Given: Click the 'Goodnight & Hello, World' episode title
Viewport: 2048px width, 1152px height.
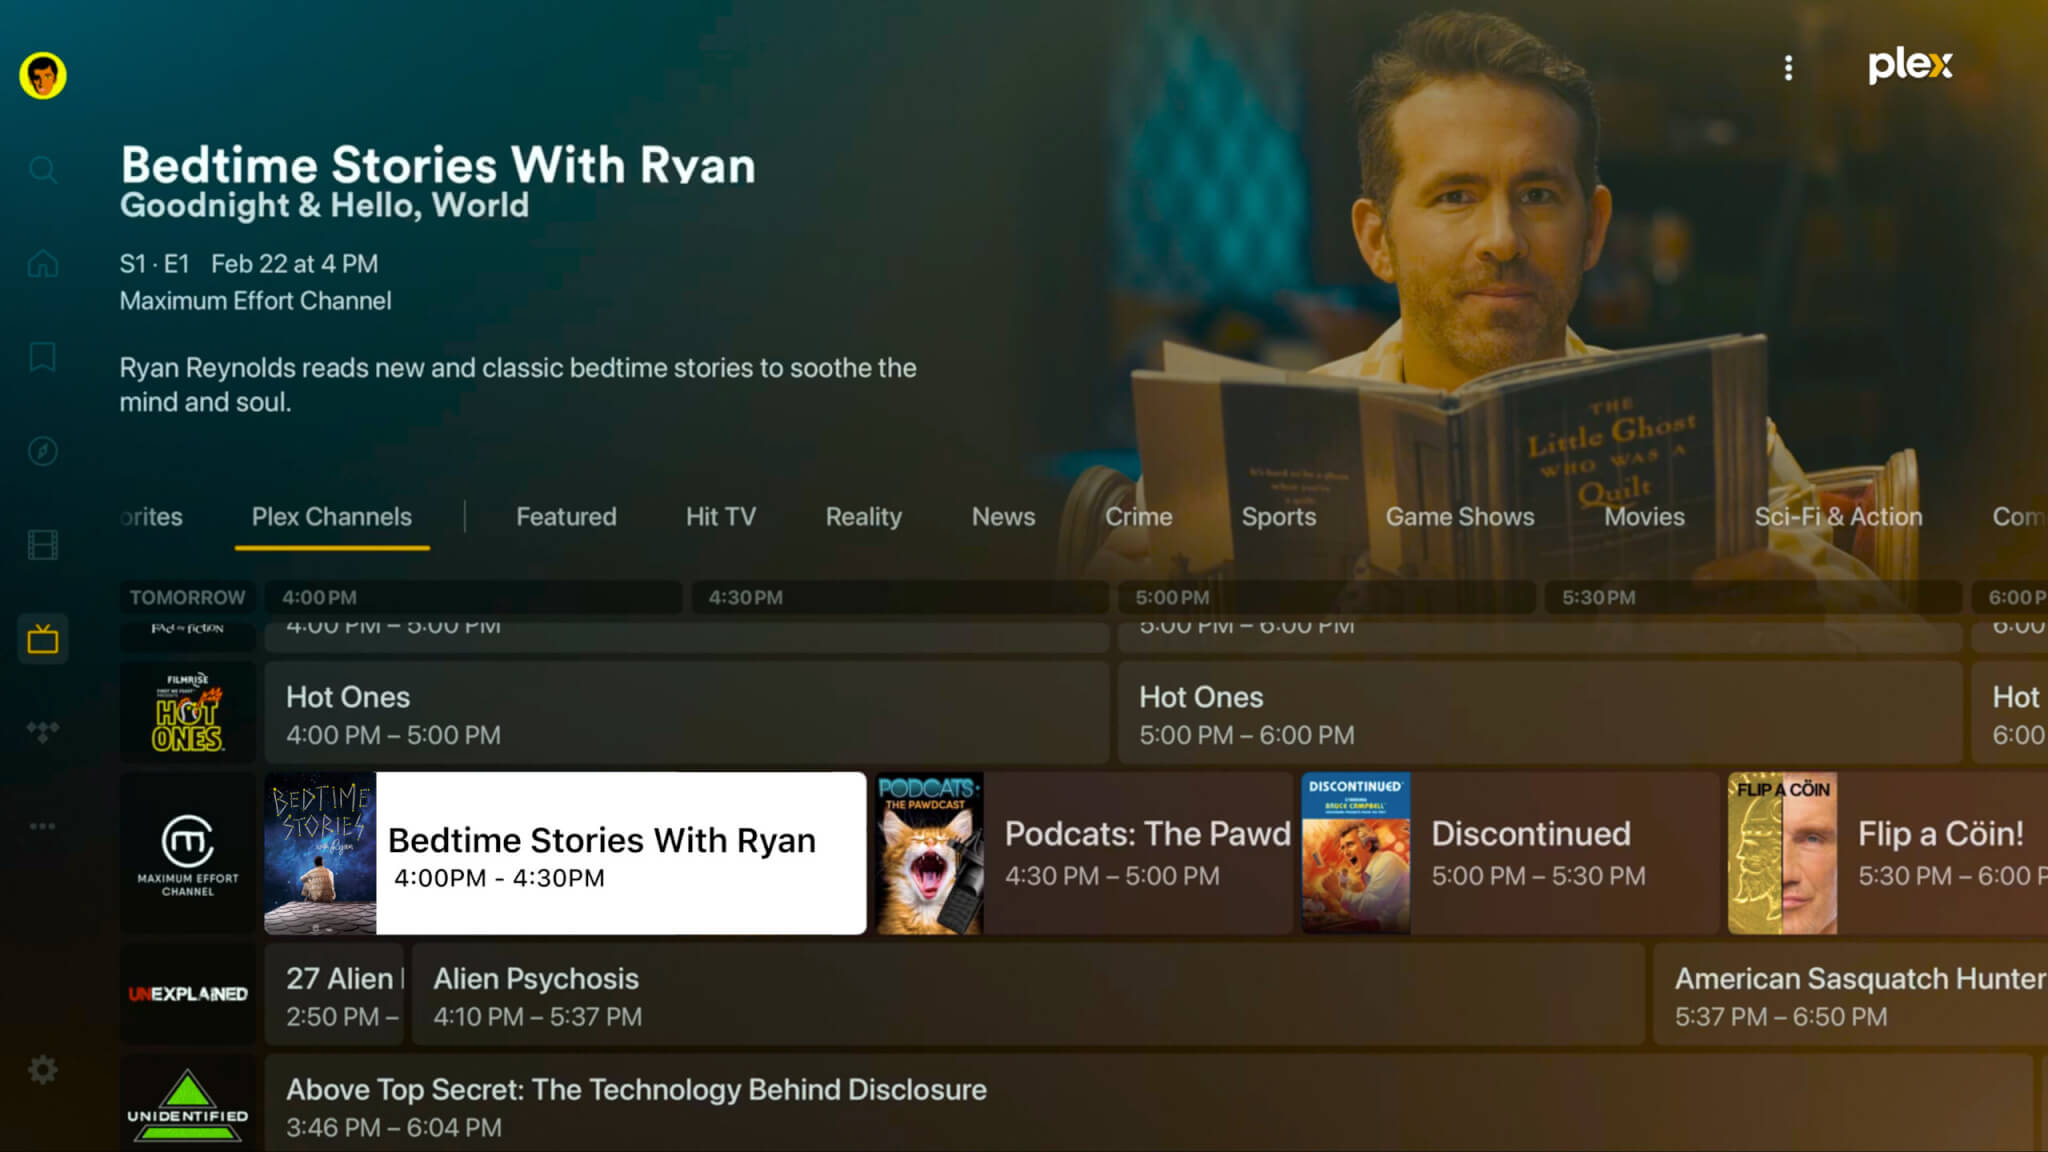Looking at the screenshot, I should [324, 205].
